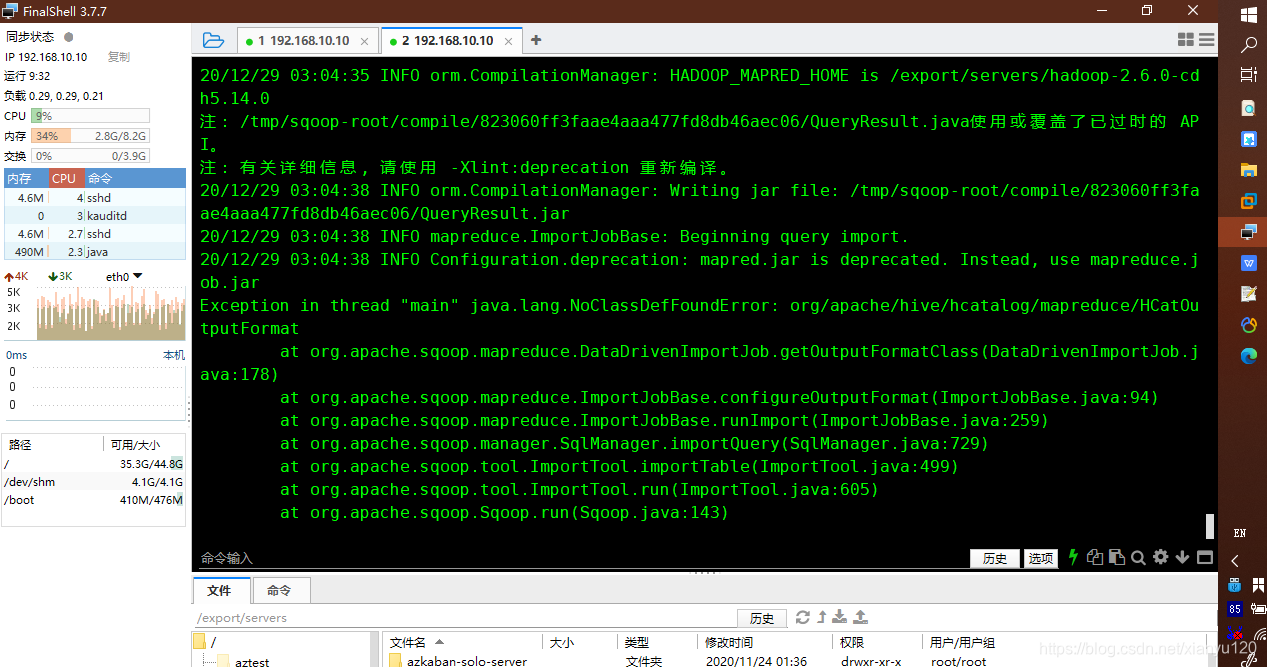
Task: Go to parent directory up arrow icon
Action: click(822, 617)
